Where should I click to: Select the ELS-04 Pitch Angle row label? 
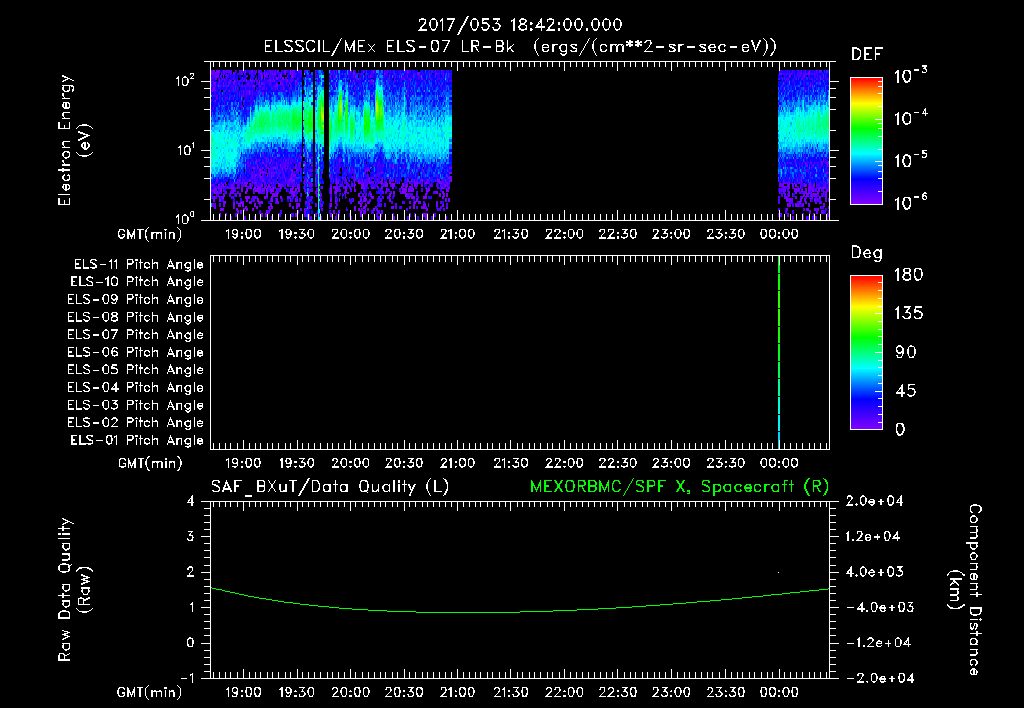pyautogui.click(x=136, y=387)
